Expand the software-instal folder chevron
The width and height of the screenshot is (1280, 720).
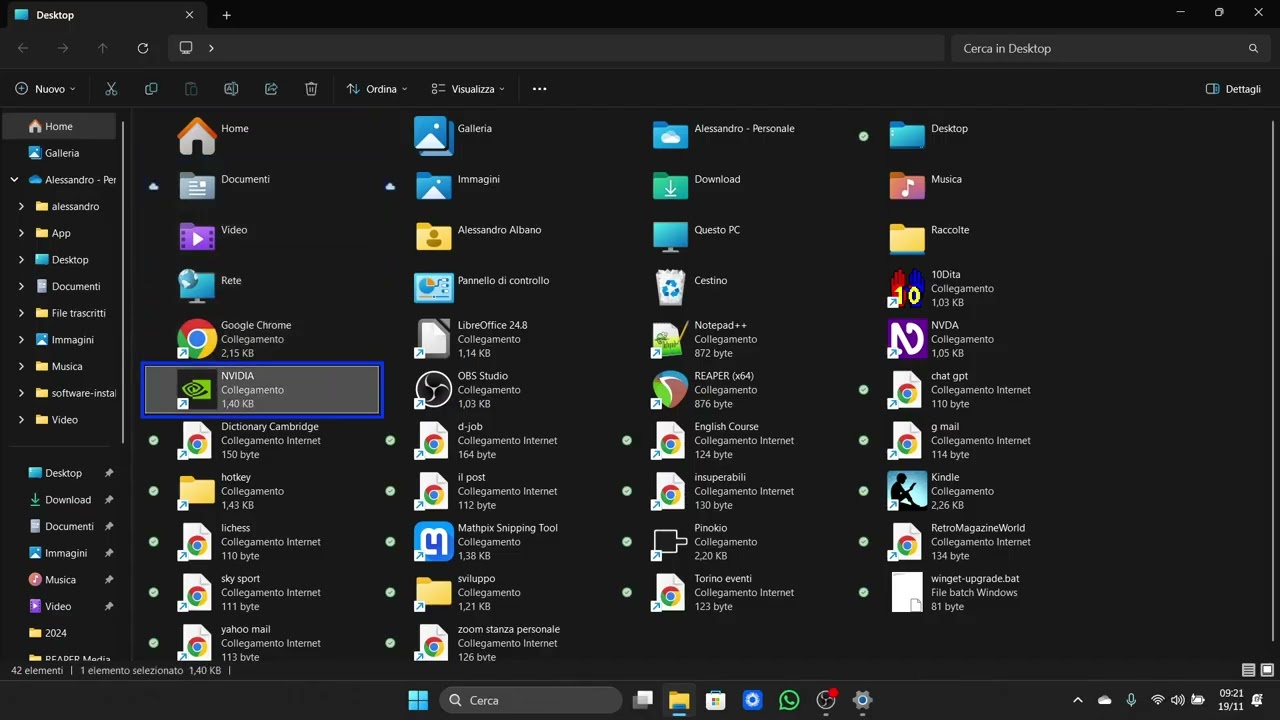click(22, 393)
